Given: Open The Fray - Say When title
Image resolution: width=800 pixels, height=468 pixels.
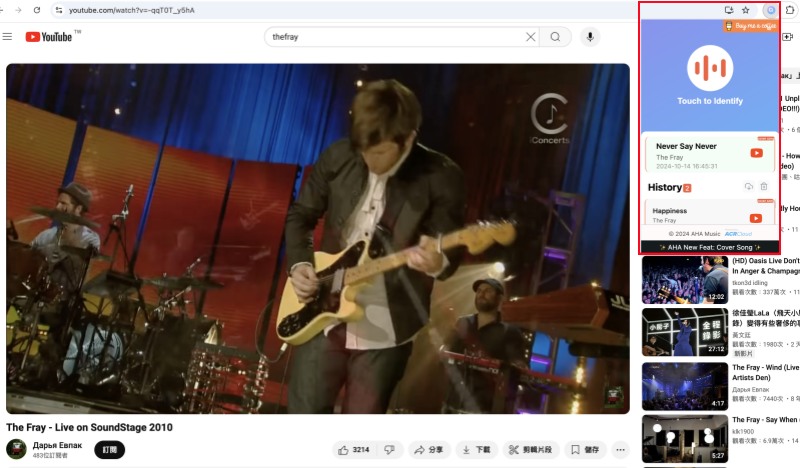Looking at the screenshot, I should tap(766, 420).
